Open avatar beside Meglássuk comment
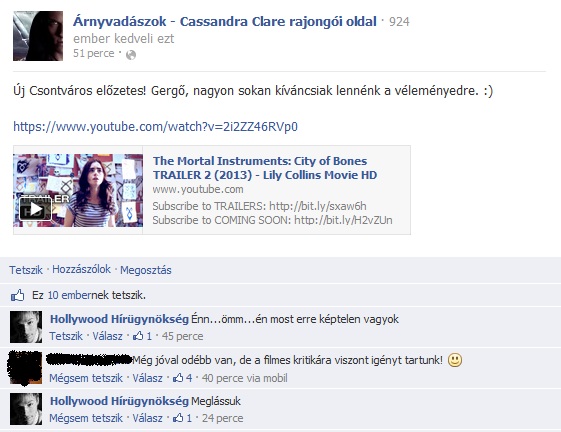The width and height of the screenshot is (561, 432). click(x=26, y=409)
